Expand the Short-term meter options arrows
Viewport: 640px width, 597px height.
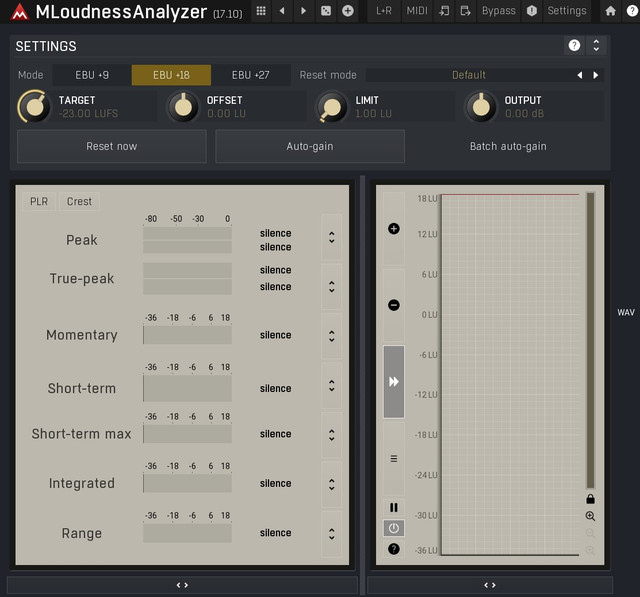click(x=331, y=386)
